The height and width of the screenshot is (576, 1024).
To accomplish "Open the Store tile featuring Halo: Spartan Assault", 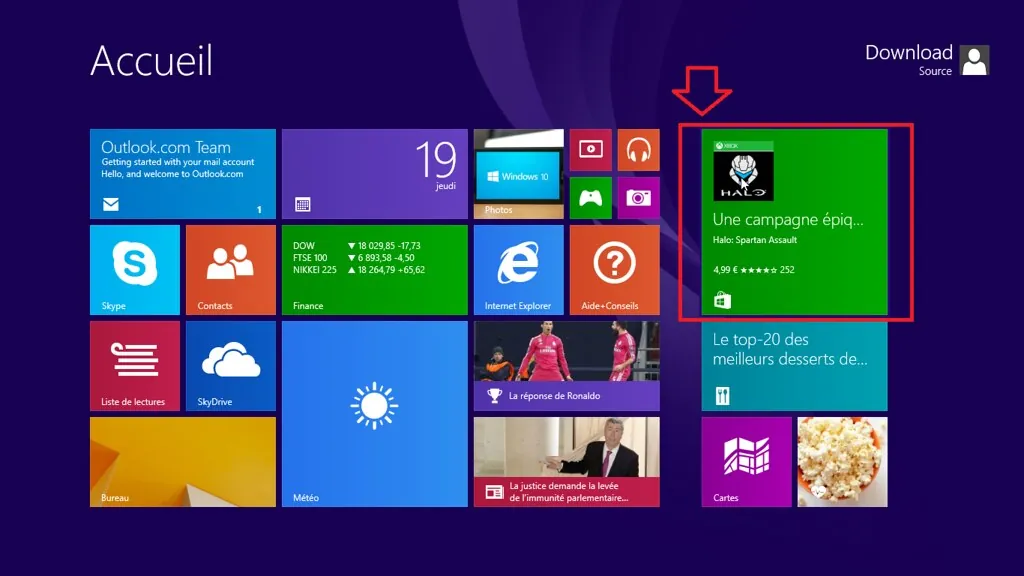I will 794,222.
